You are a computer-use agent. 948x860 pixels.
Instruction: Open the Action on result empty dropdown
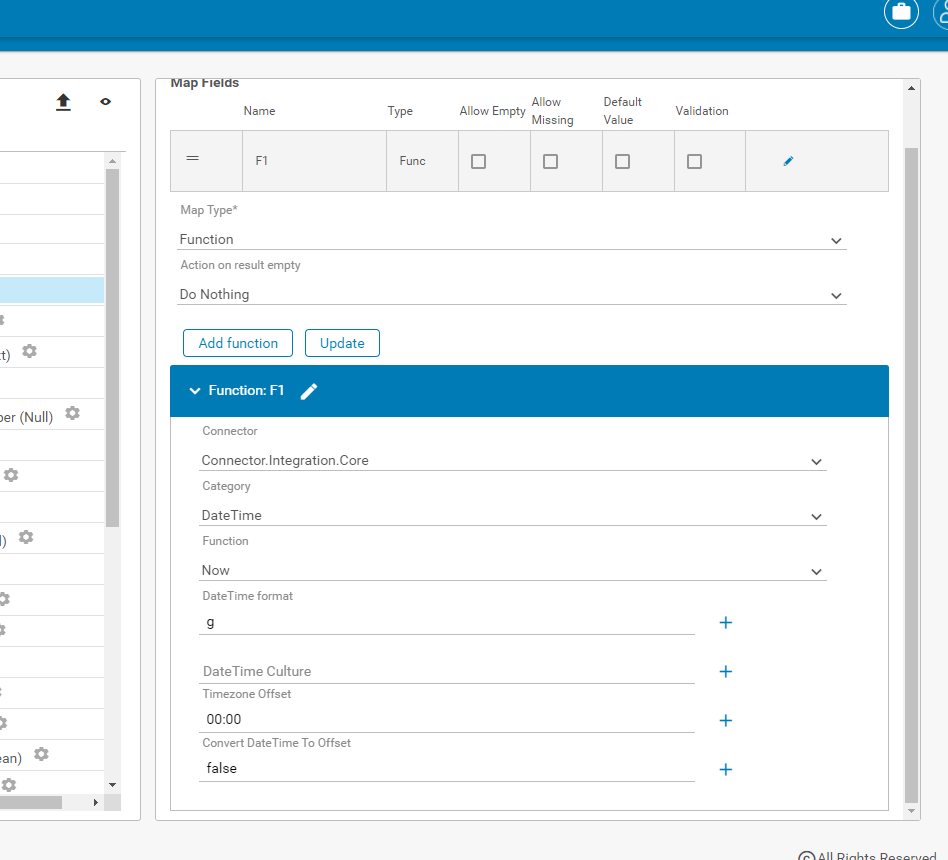[x=511, y=295]
